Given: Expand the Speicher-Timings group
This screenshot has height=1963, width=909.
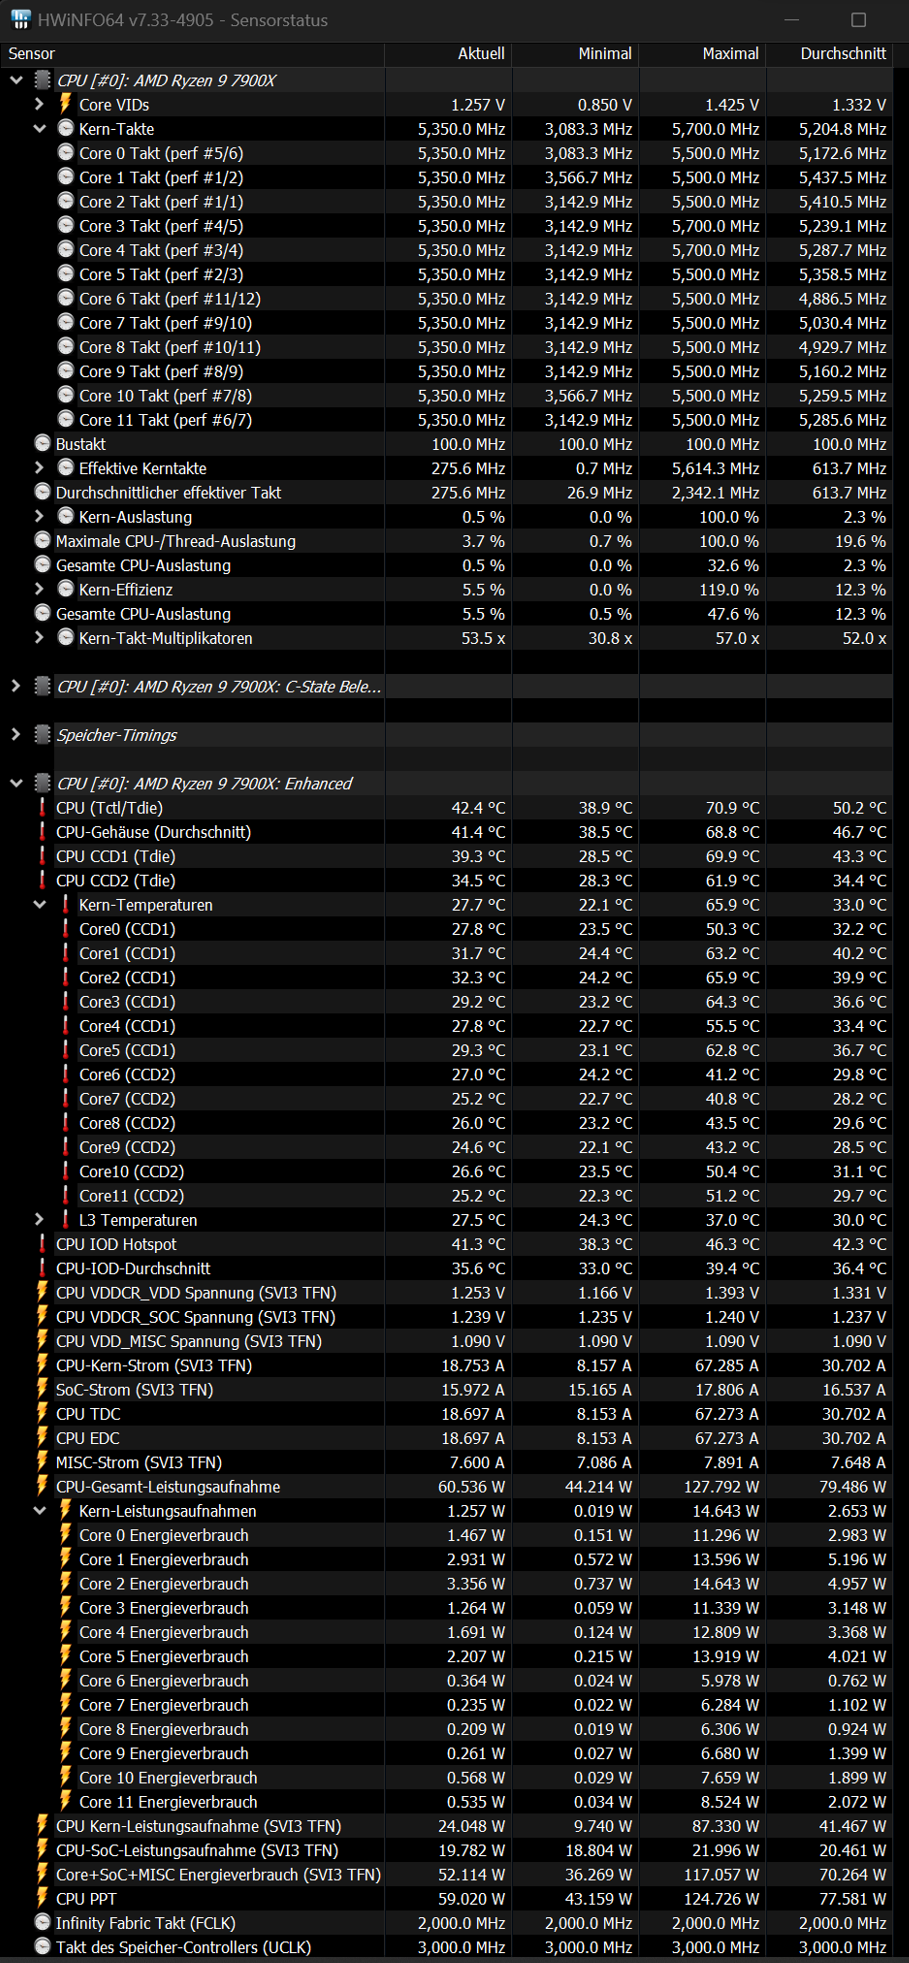Looking at the screenshot, I should tap(16, 735).
